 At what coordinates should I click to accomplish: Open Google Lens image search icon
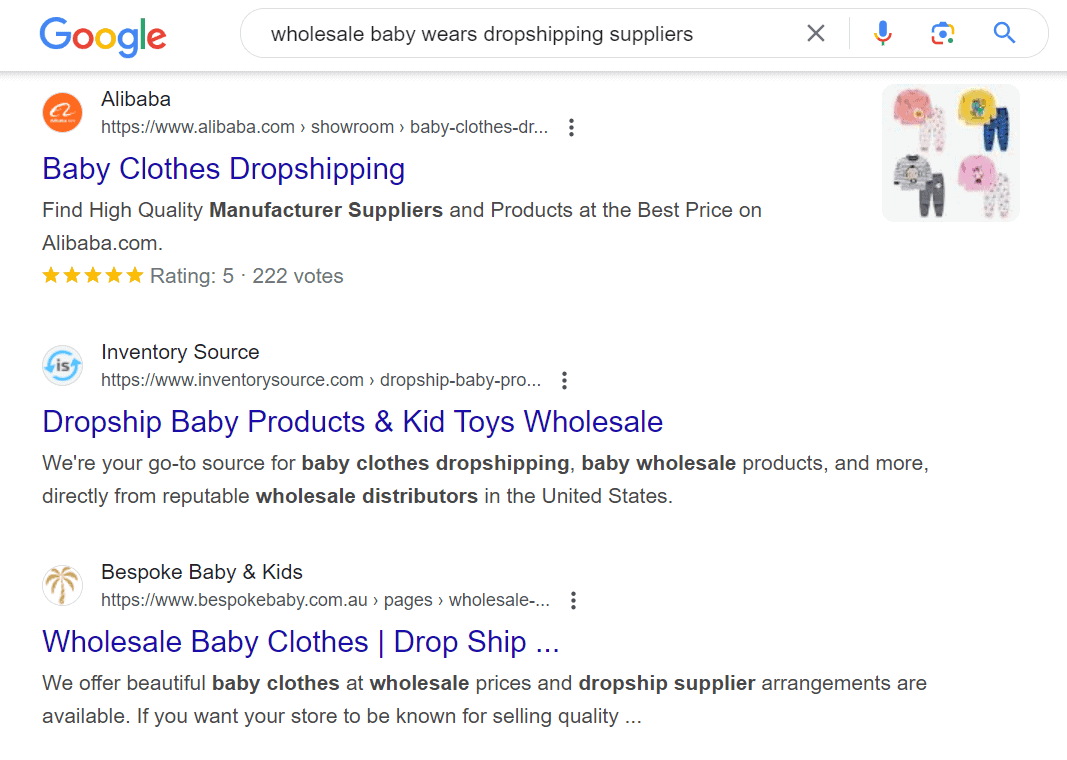coord(942,33)
